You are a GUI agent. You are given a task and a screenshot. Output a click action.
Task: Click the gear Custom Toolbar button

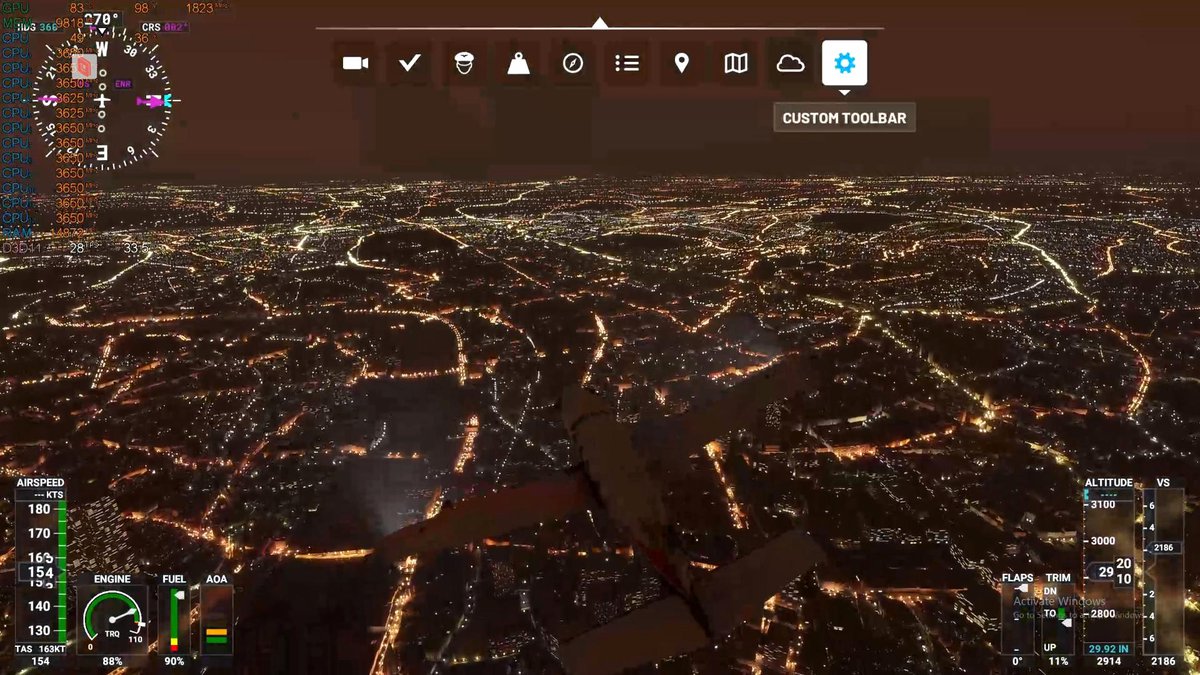[x=845, y=63]
